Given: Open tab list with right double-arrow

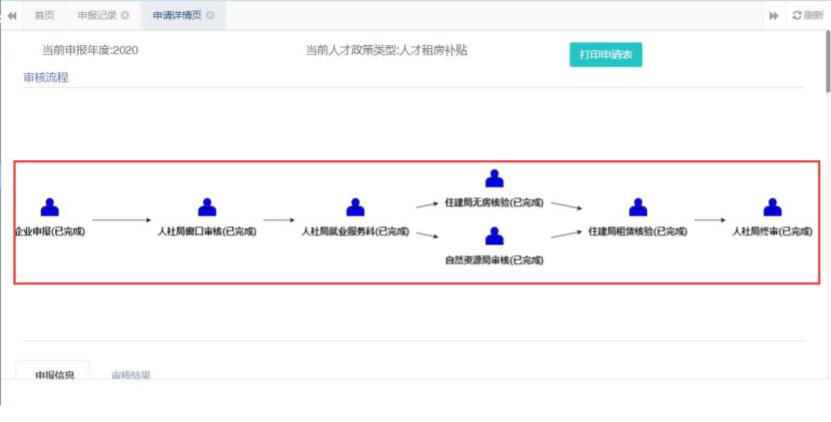Looking at the screenshot, I should (x=773, y=16).
